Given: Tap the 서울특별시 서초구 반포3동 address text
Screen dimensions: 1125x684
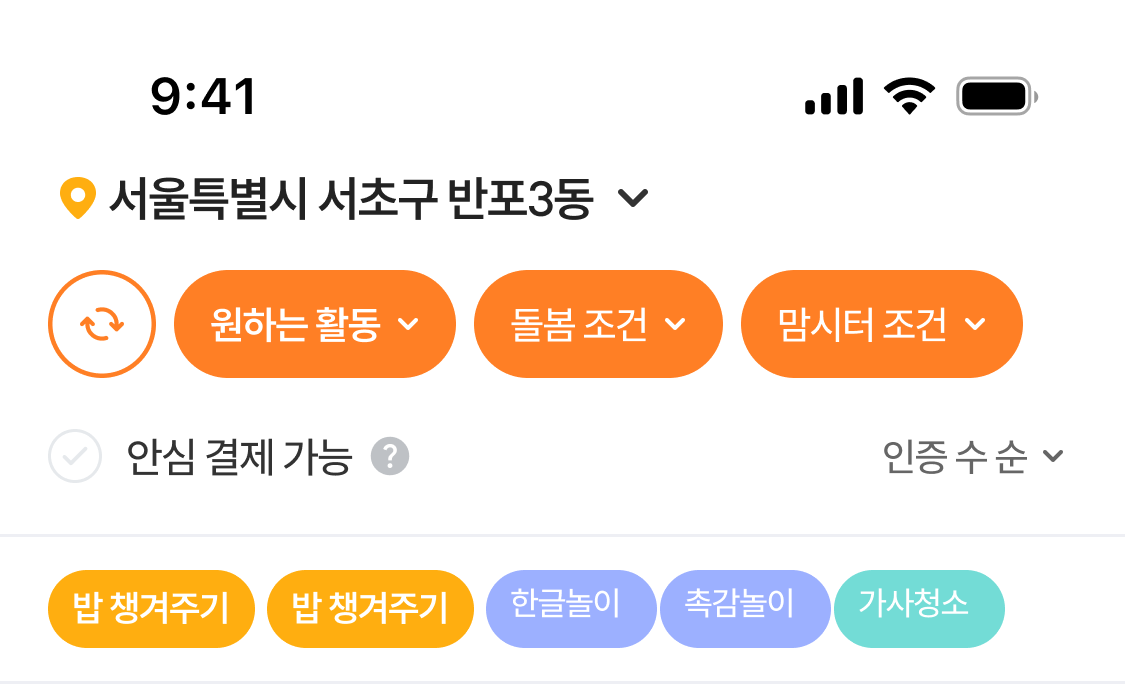Looking at the screenshot, I should 351,199.
